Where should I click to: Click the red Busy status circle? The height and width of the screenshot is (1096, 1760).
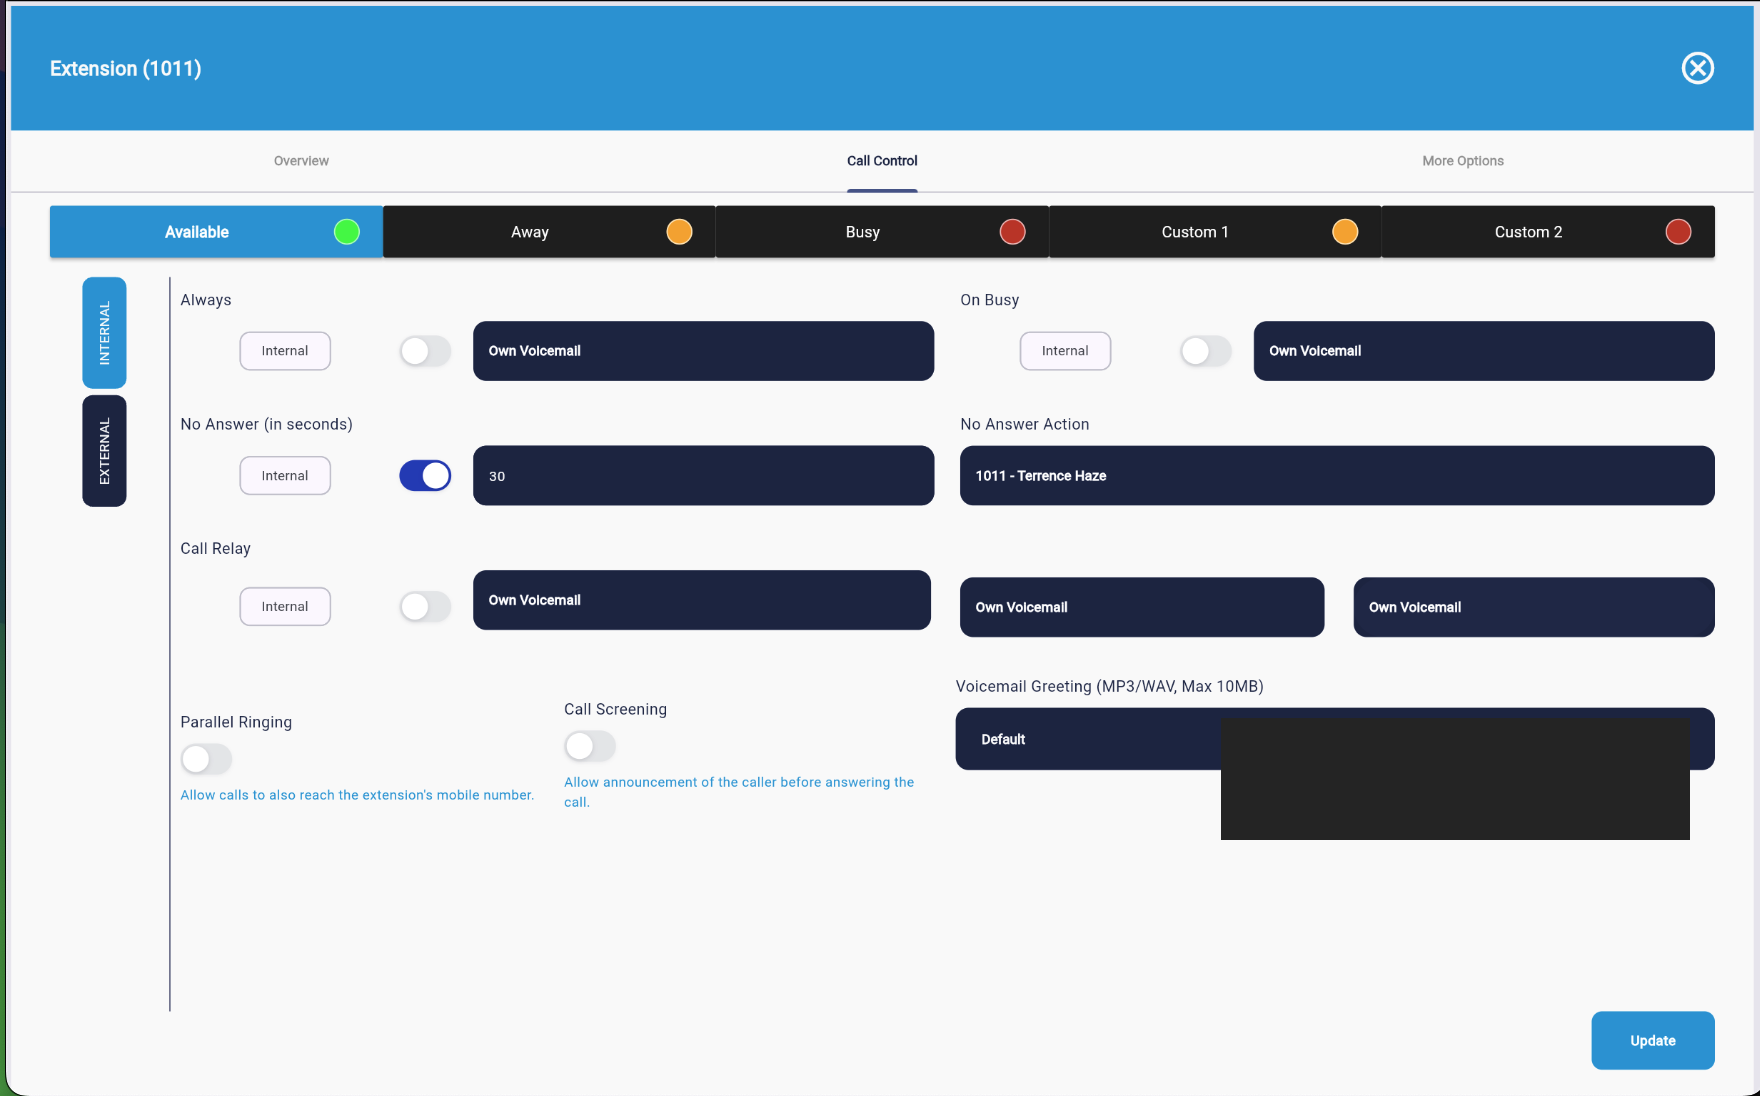pos(1012,231)
